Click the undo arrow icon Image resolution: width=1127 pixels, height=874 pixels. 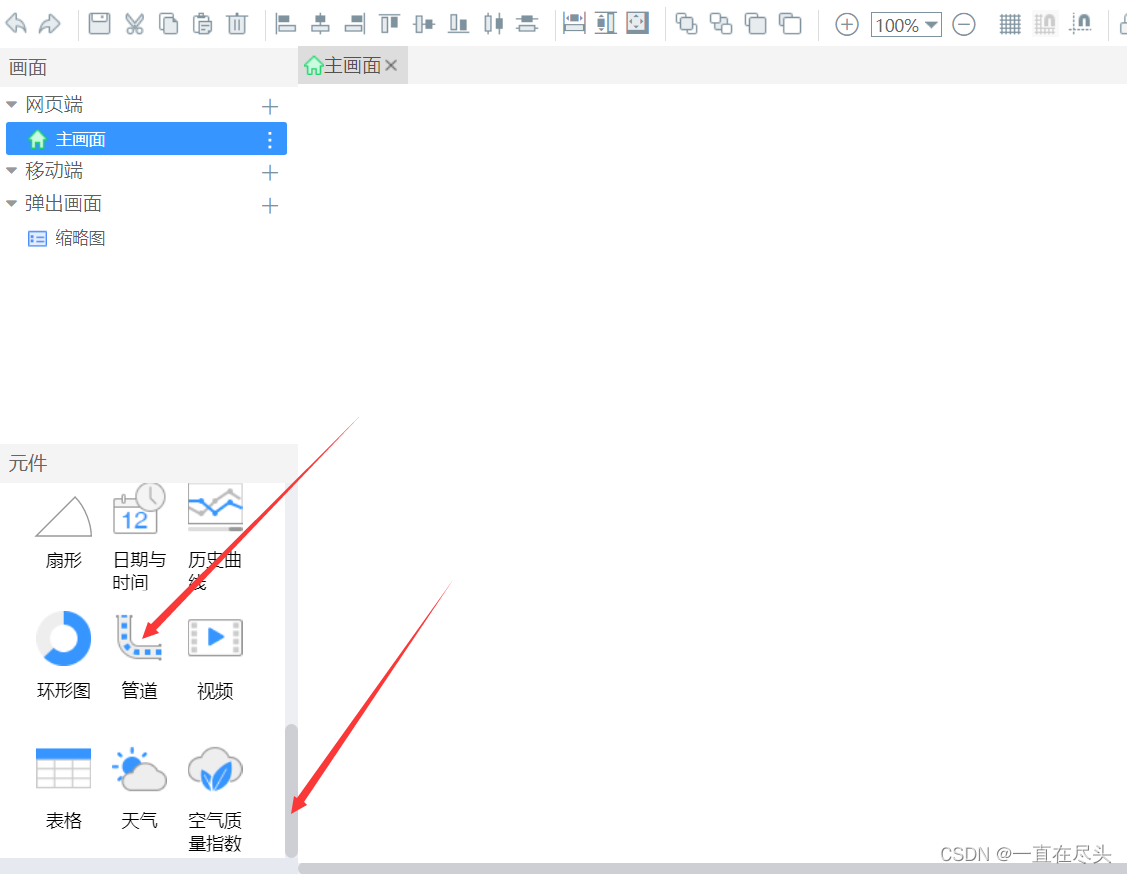[x=16, y=24]
